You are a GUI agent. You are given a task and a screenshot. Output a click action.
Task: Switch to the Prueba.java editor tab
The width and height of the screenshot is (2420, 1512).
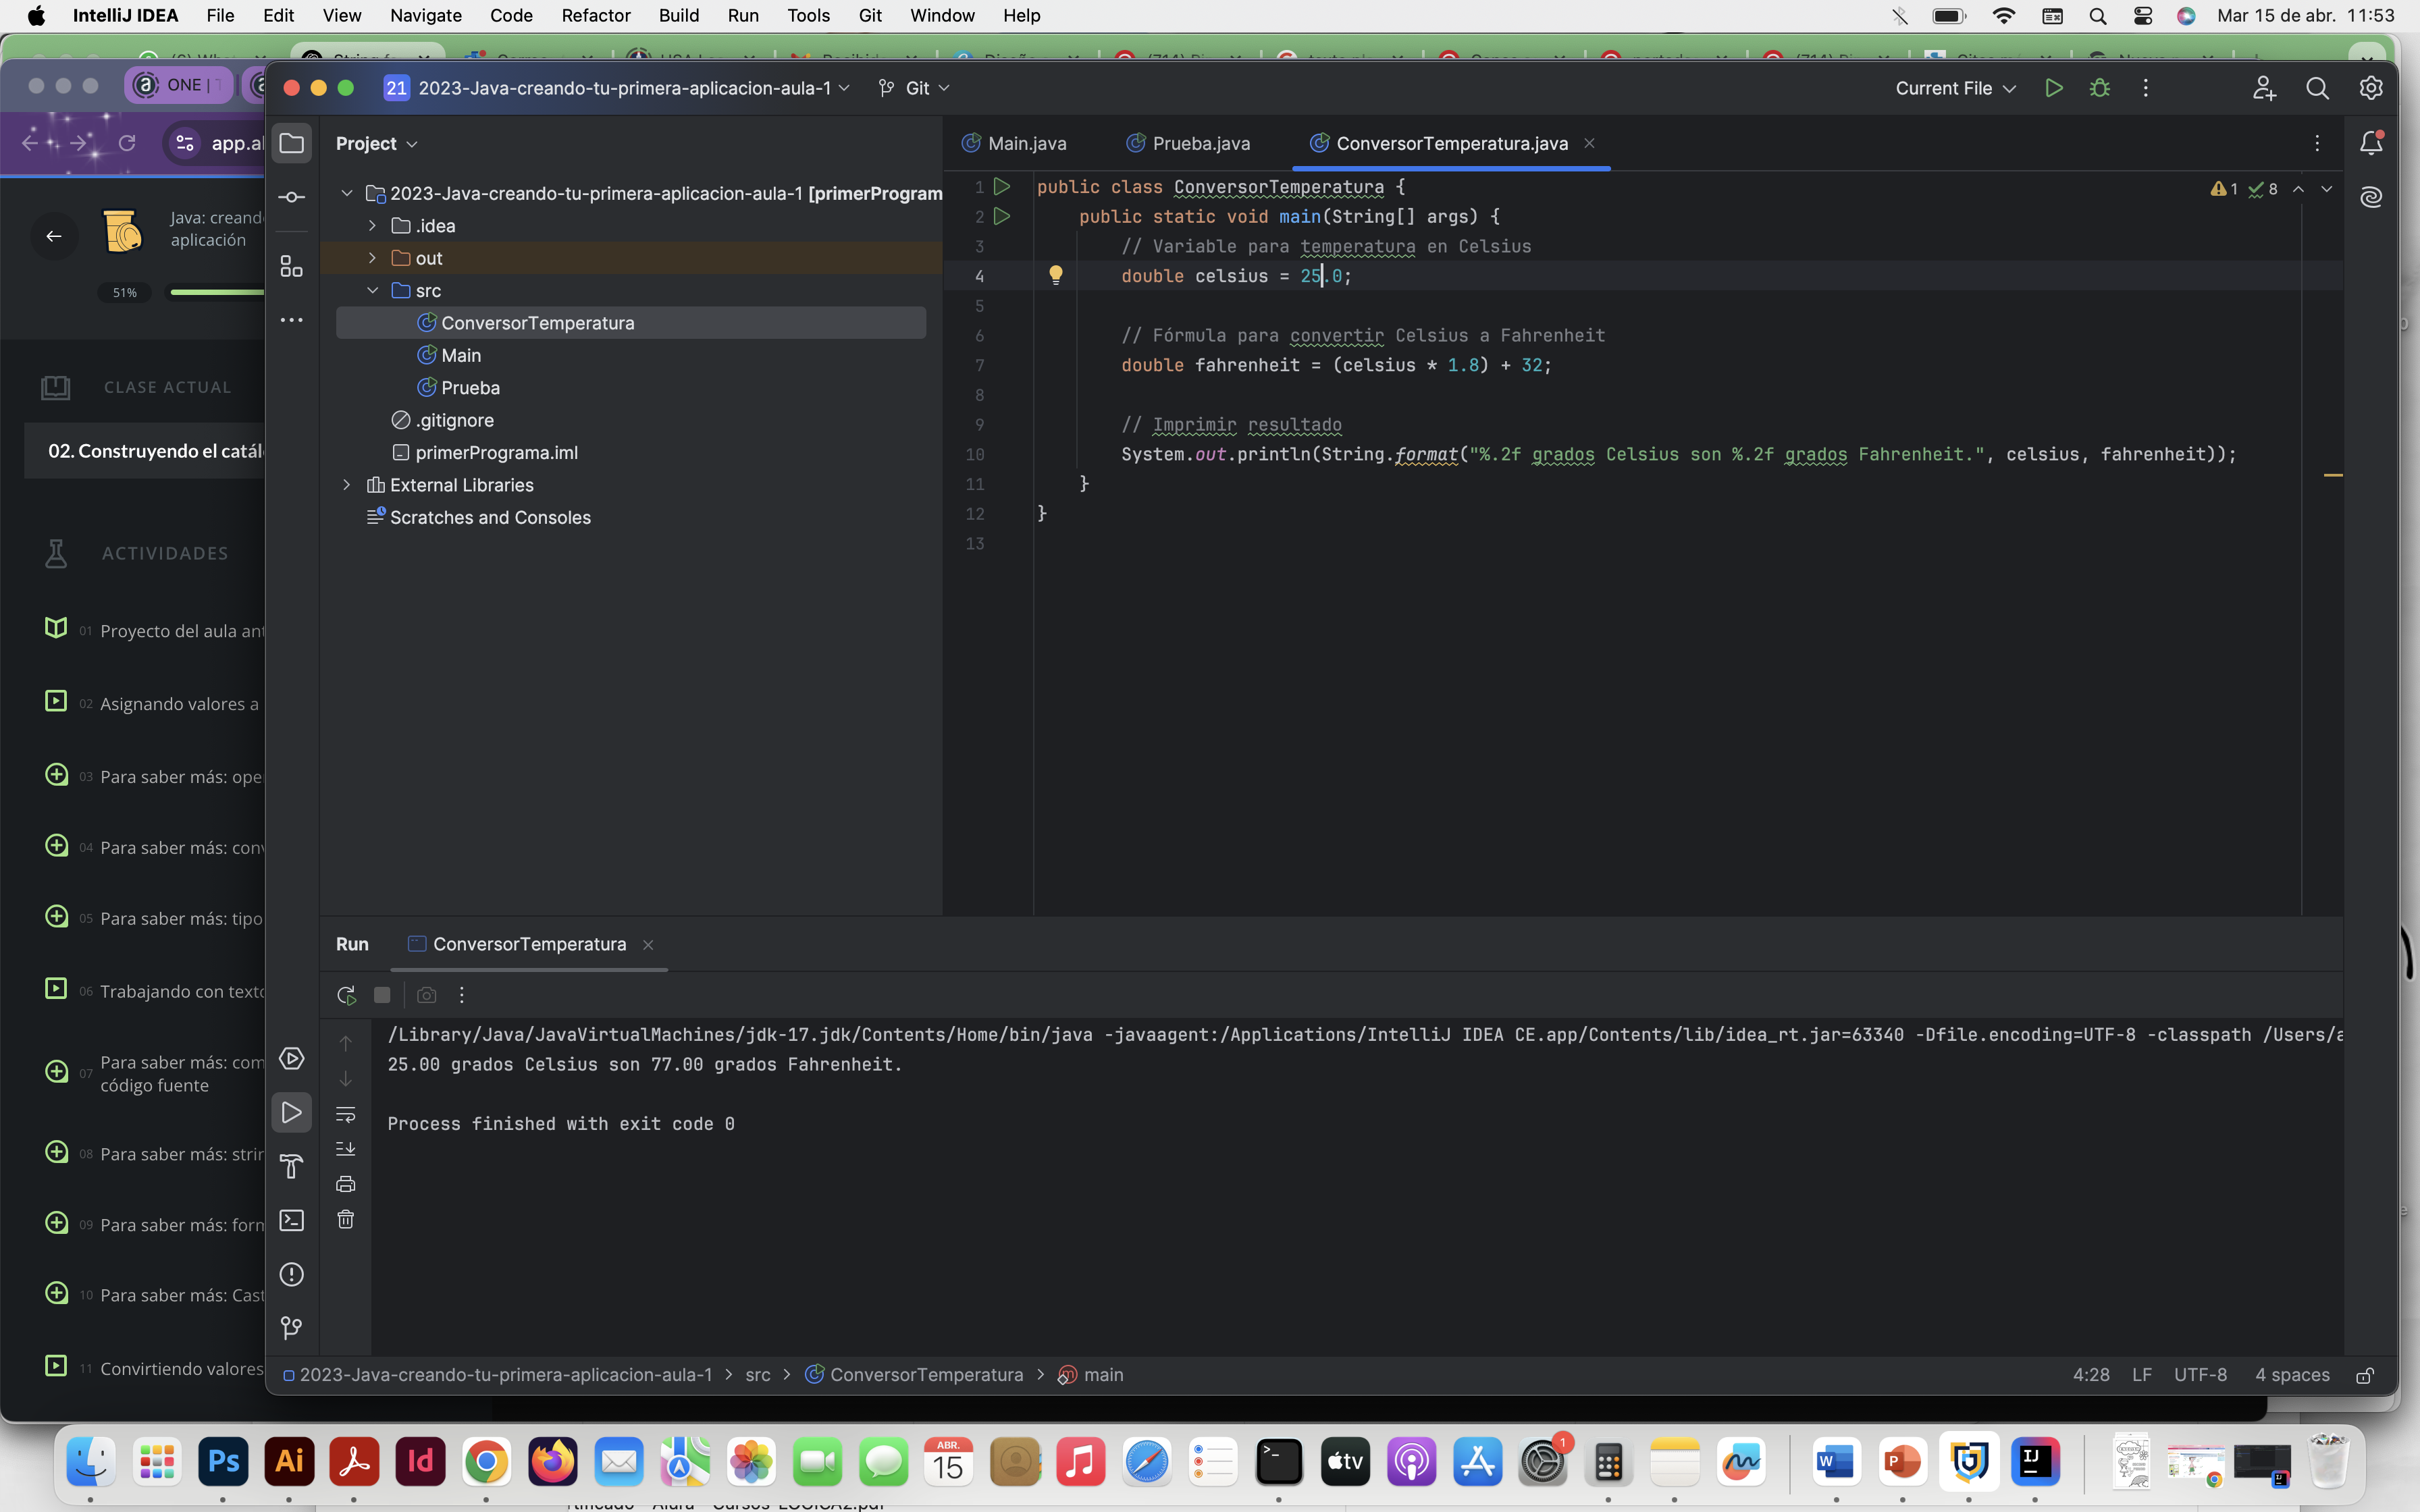click(x=1188, y=144)
